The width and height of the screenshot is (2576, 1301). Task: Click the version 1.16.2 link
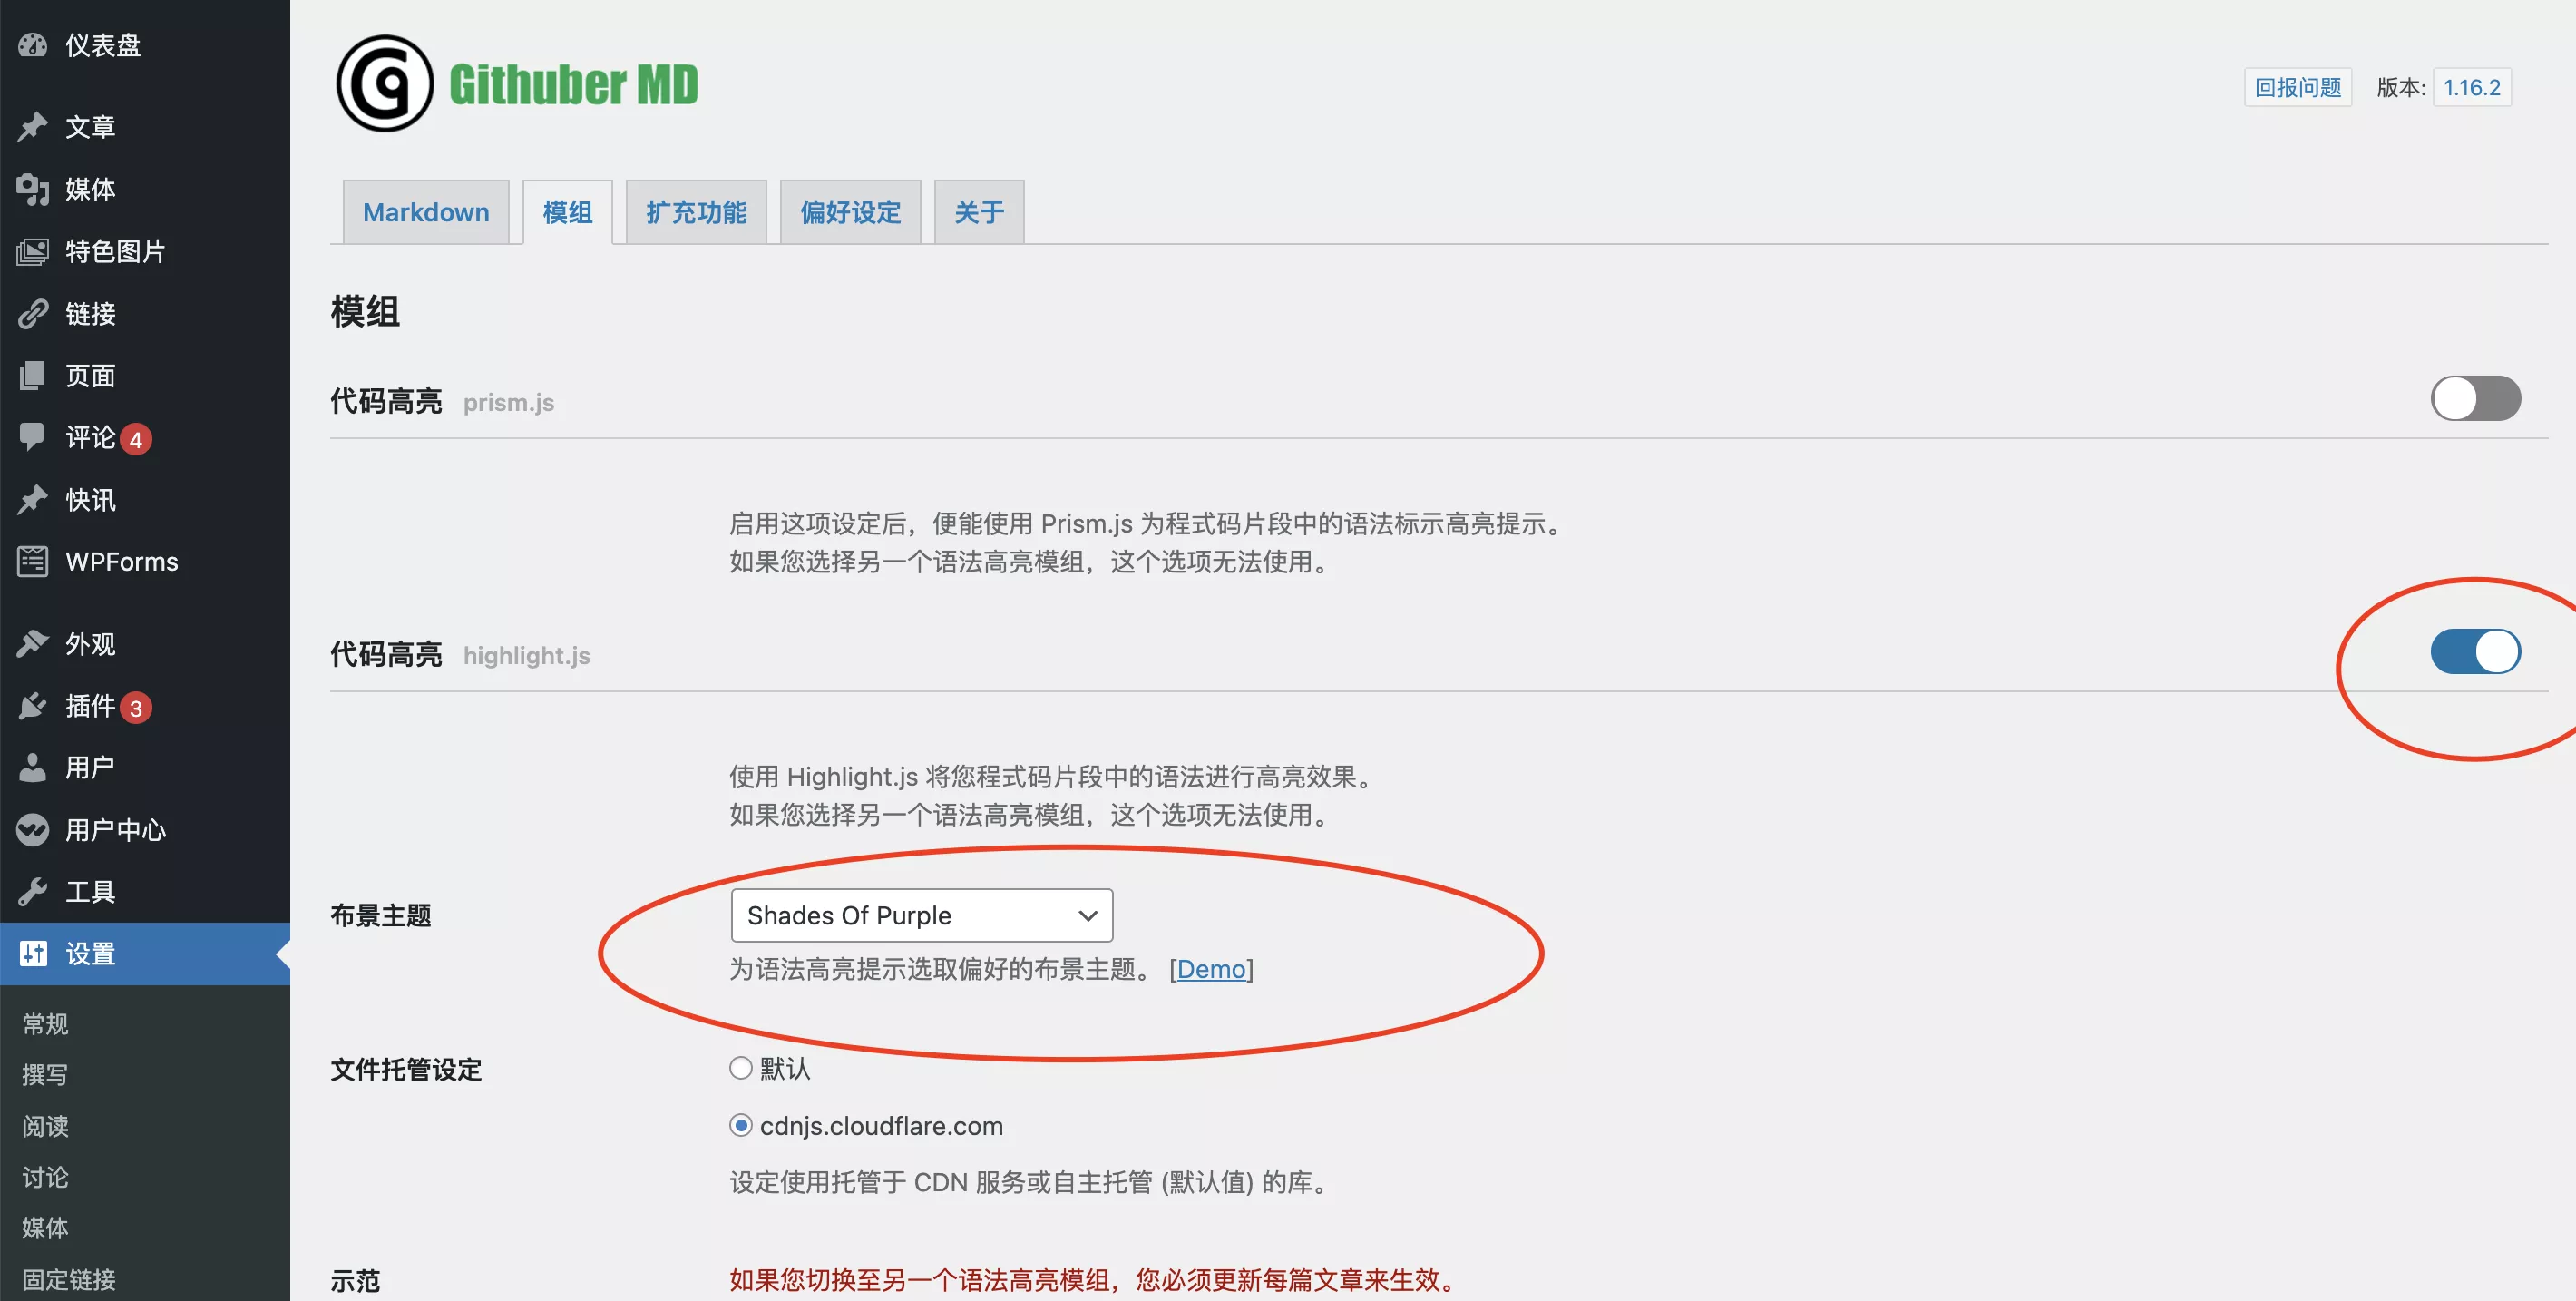2471,88
